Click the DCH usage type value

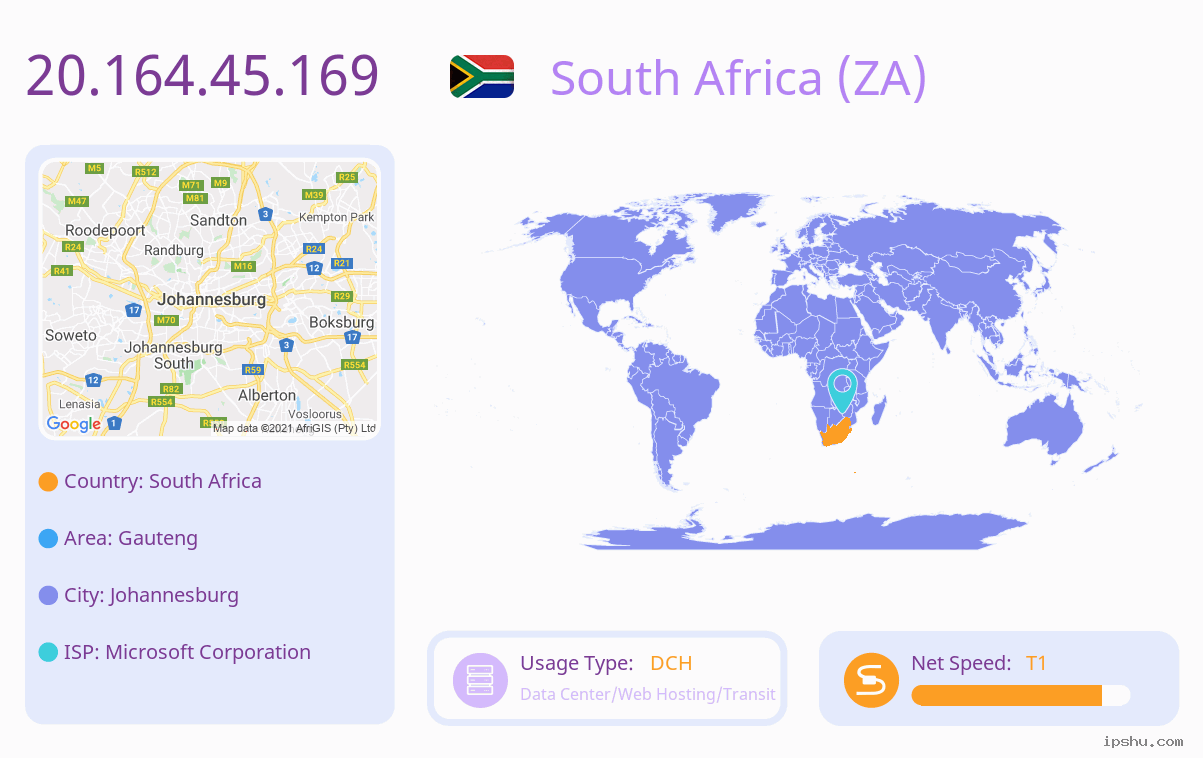(671, 663)
